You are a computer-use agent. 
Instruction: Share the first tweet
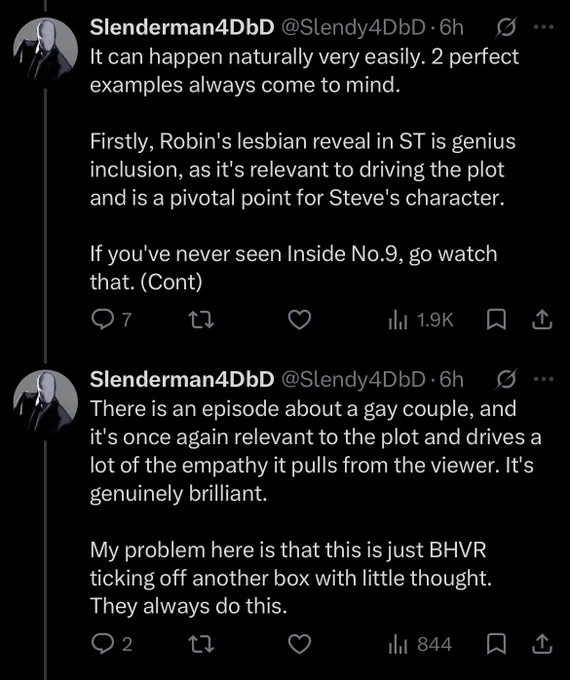coord(542,320)
